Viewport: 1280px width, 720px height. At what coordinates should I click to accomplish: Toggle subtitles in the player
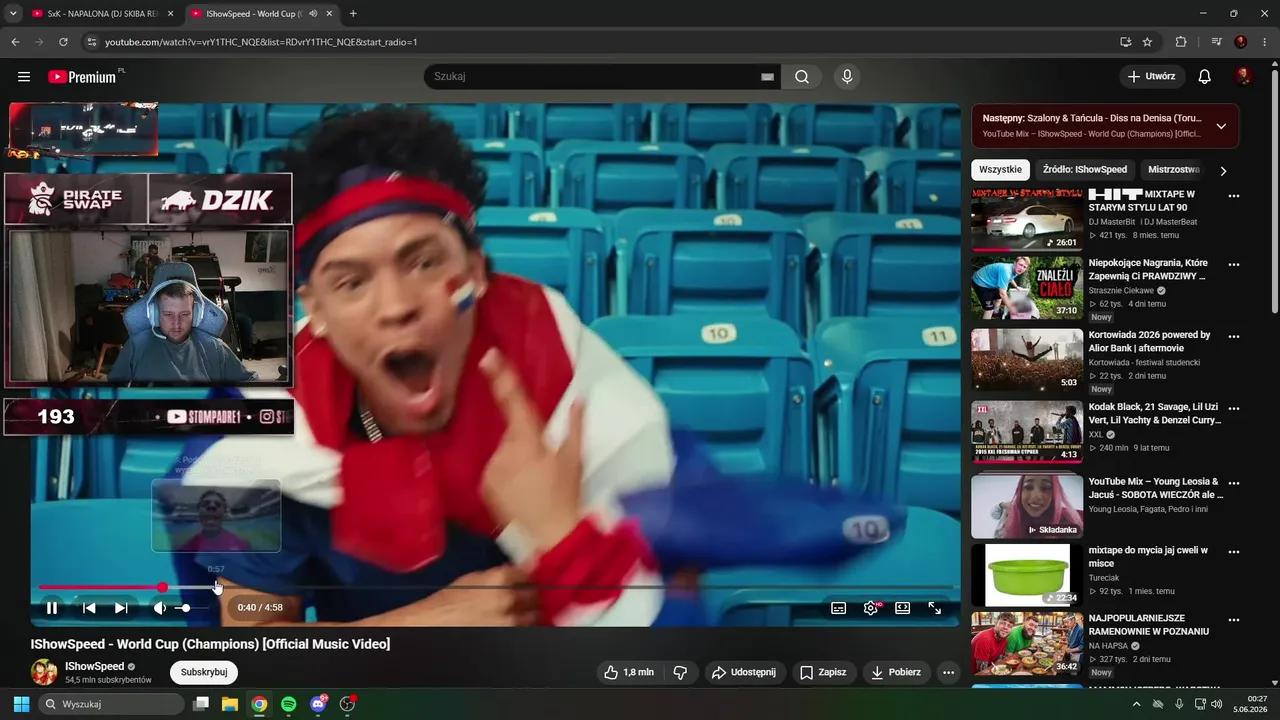click(x=839, y=608)
